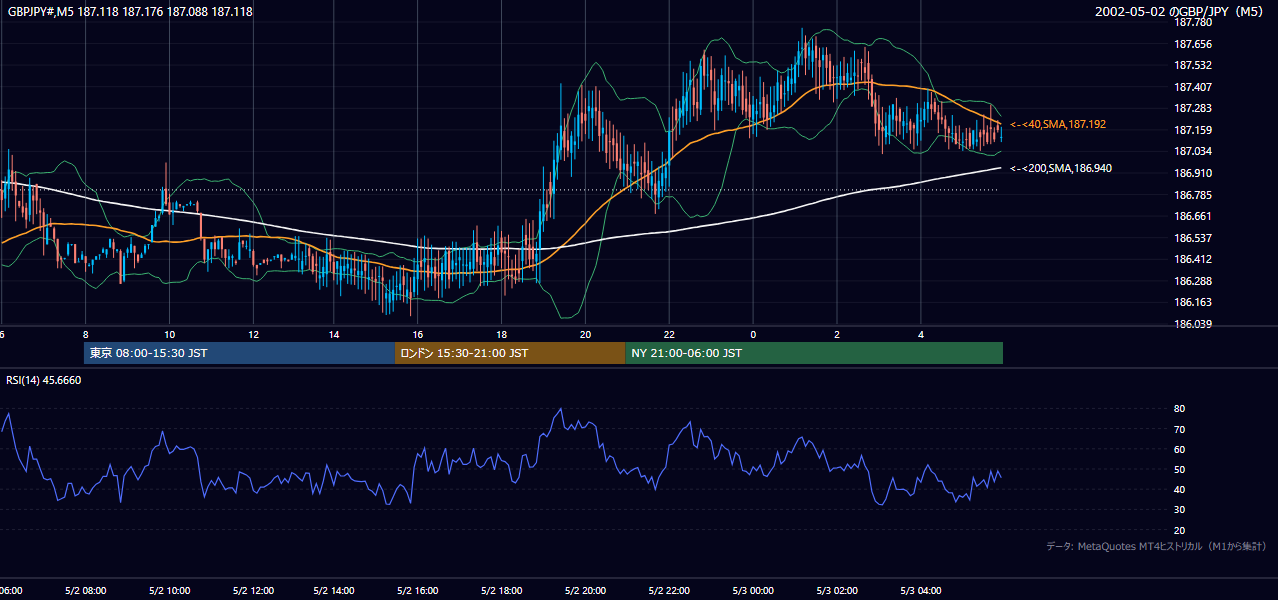Viewport: 1278px width, 600px height.
Task: Click price axis value 187.283
Action: [1193, 108]
